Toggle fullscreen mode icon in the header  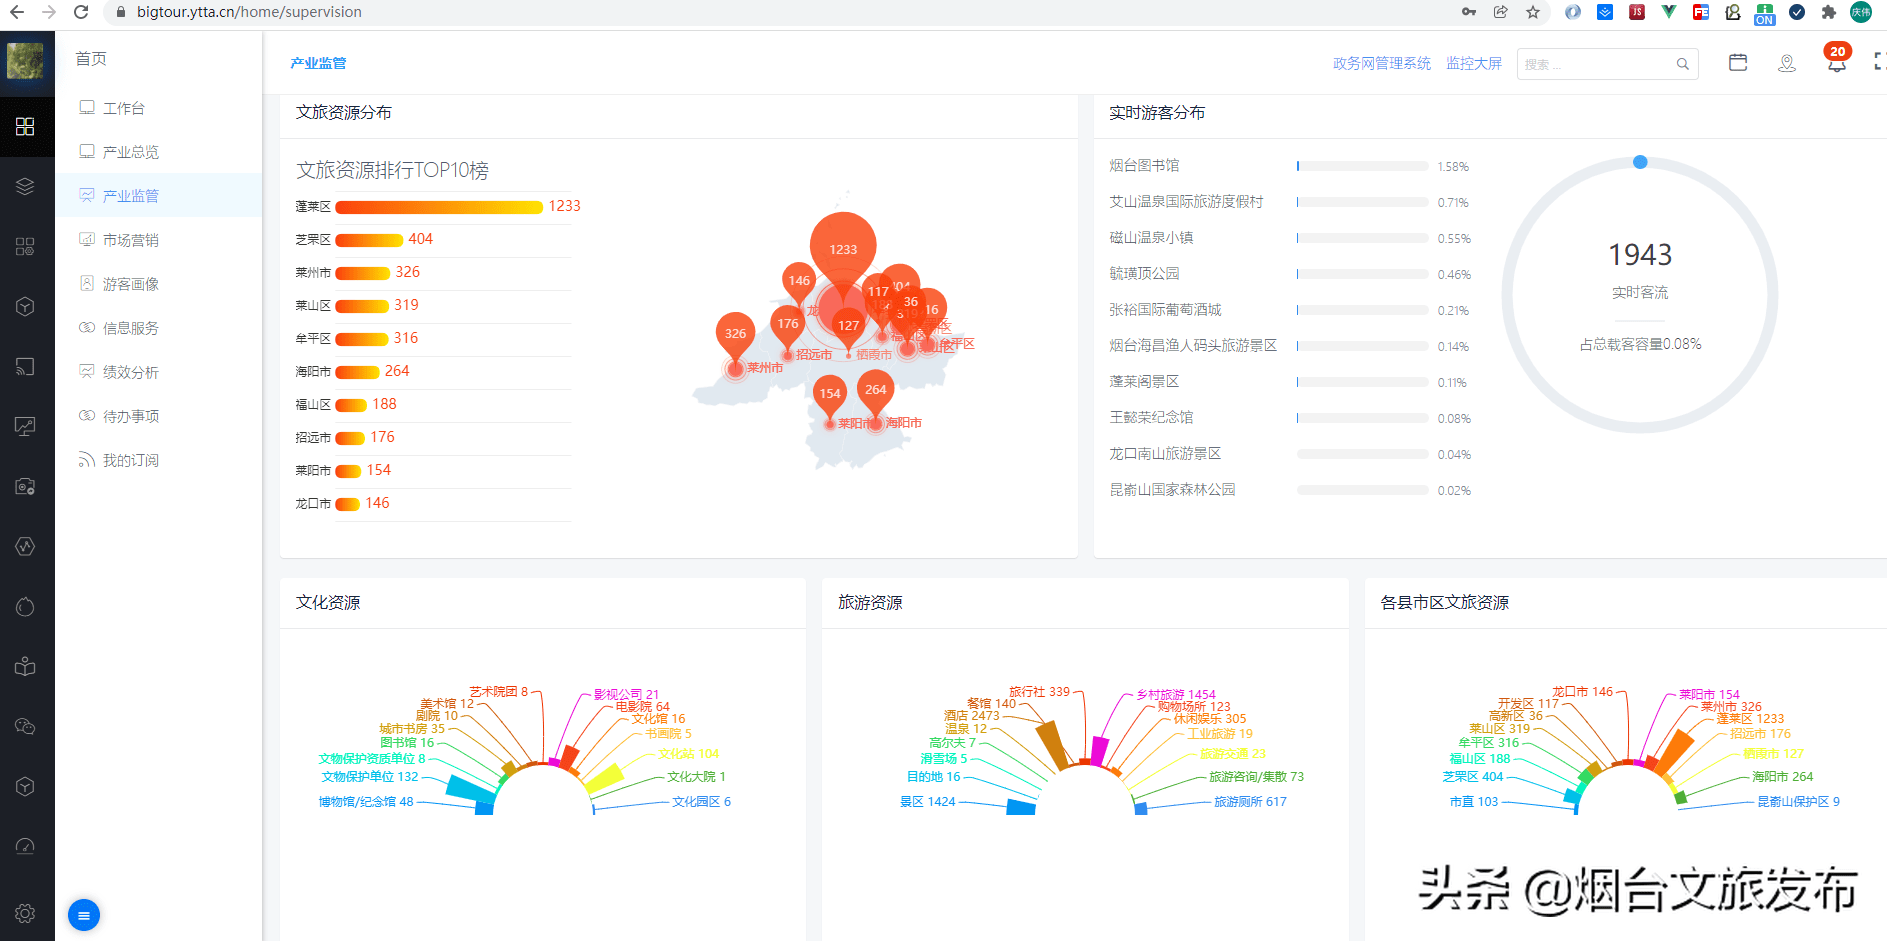click(x=1878, y=63)
